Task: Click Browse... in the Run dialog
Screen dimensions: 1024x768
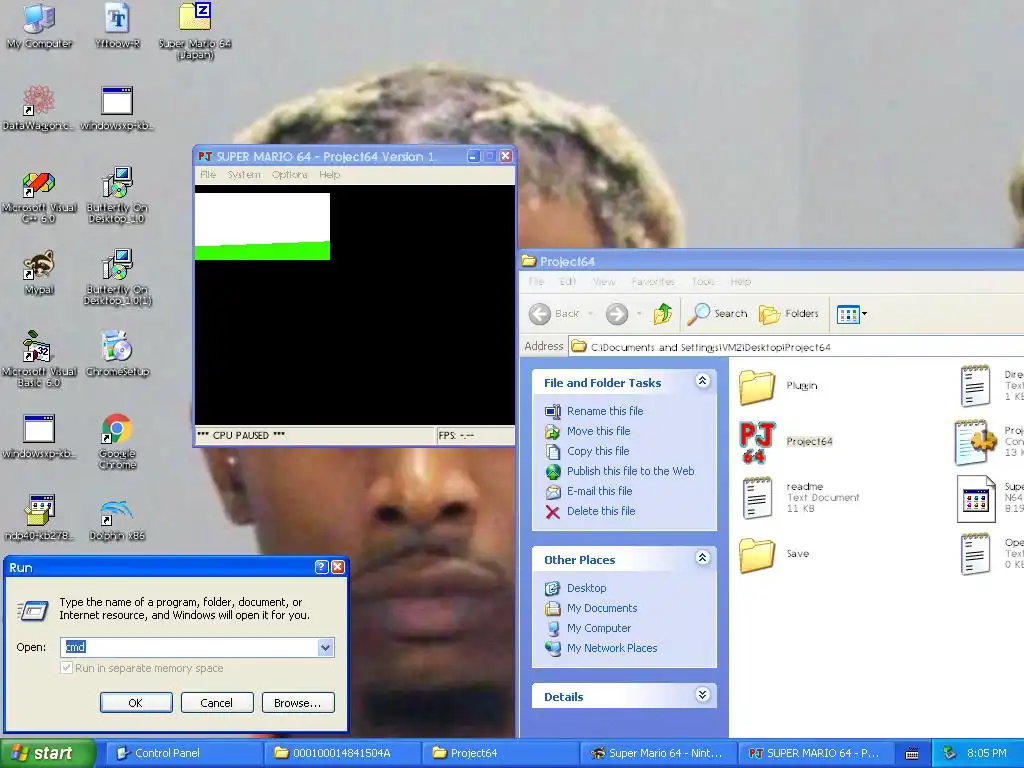Action: point(298,703)
